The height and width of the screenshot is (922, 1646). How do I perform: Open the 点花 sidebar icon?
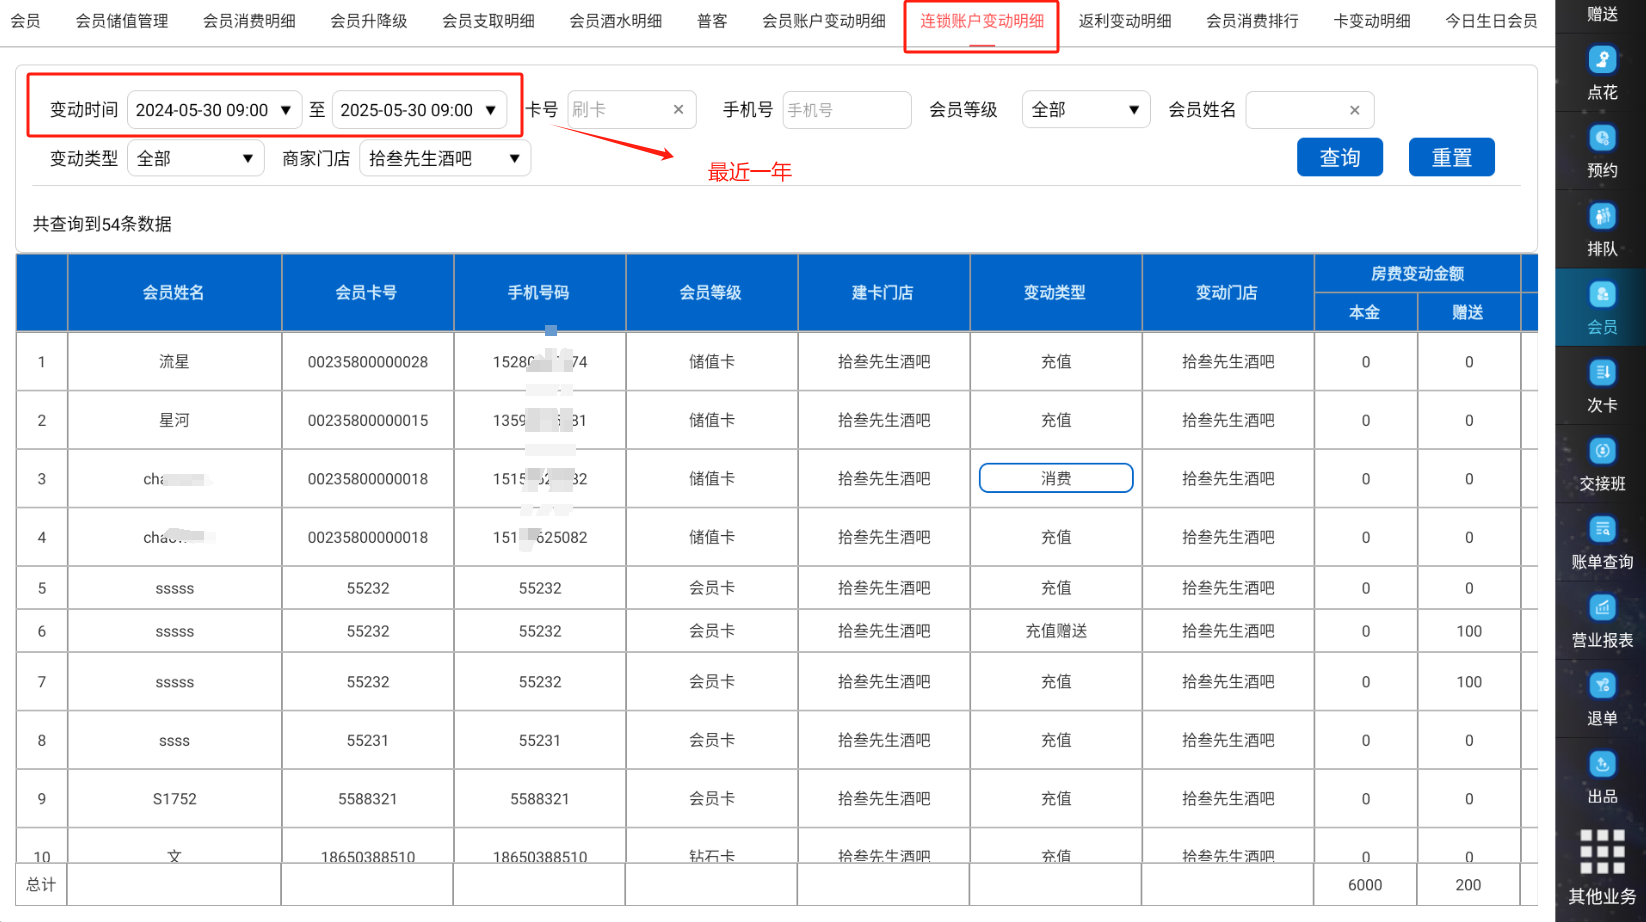point(1601,72)
